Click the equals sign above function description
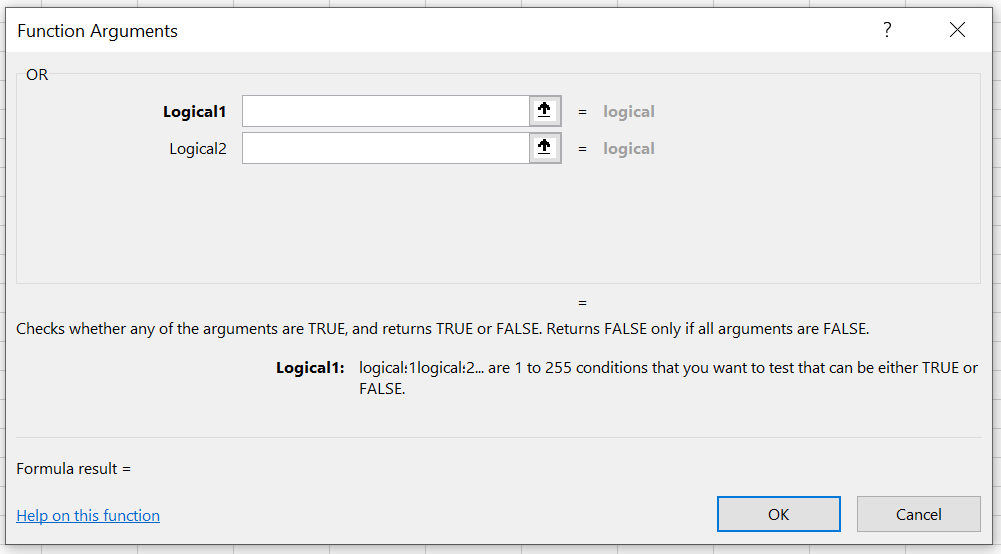 pos(582,303)
